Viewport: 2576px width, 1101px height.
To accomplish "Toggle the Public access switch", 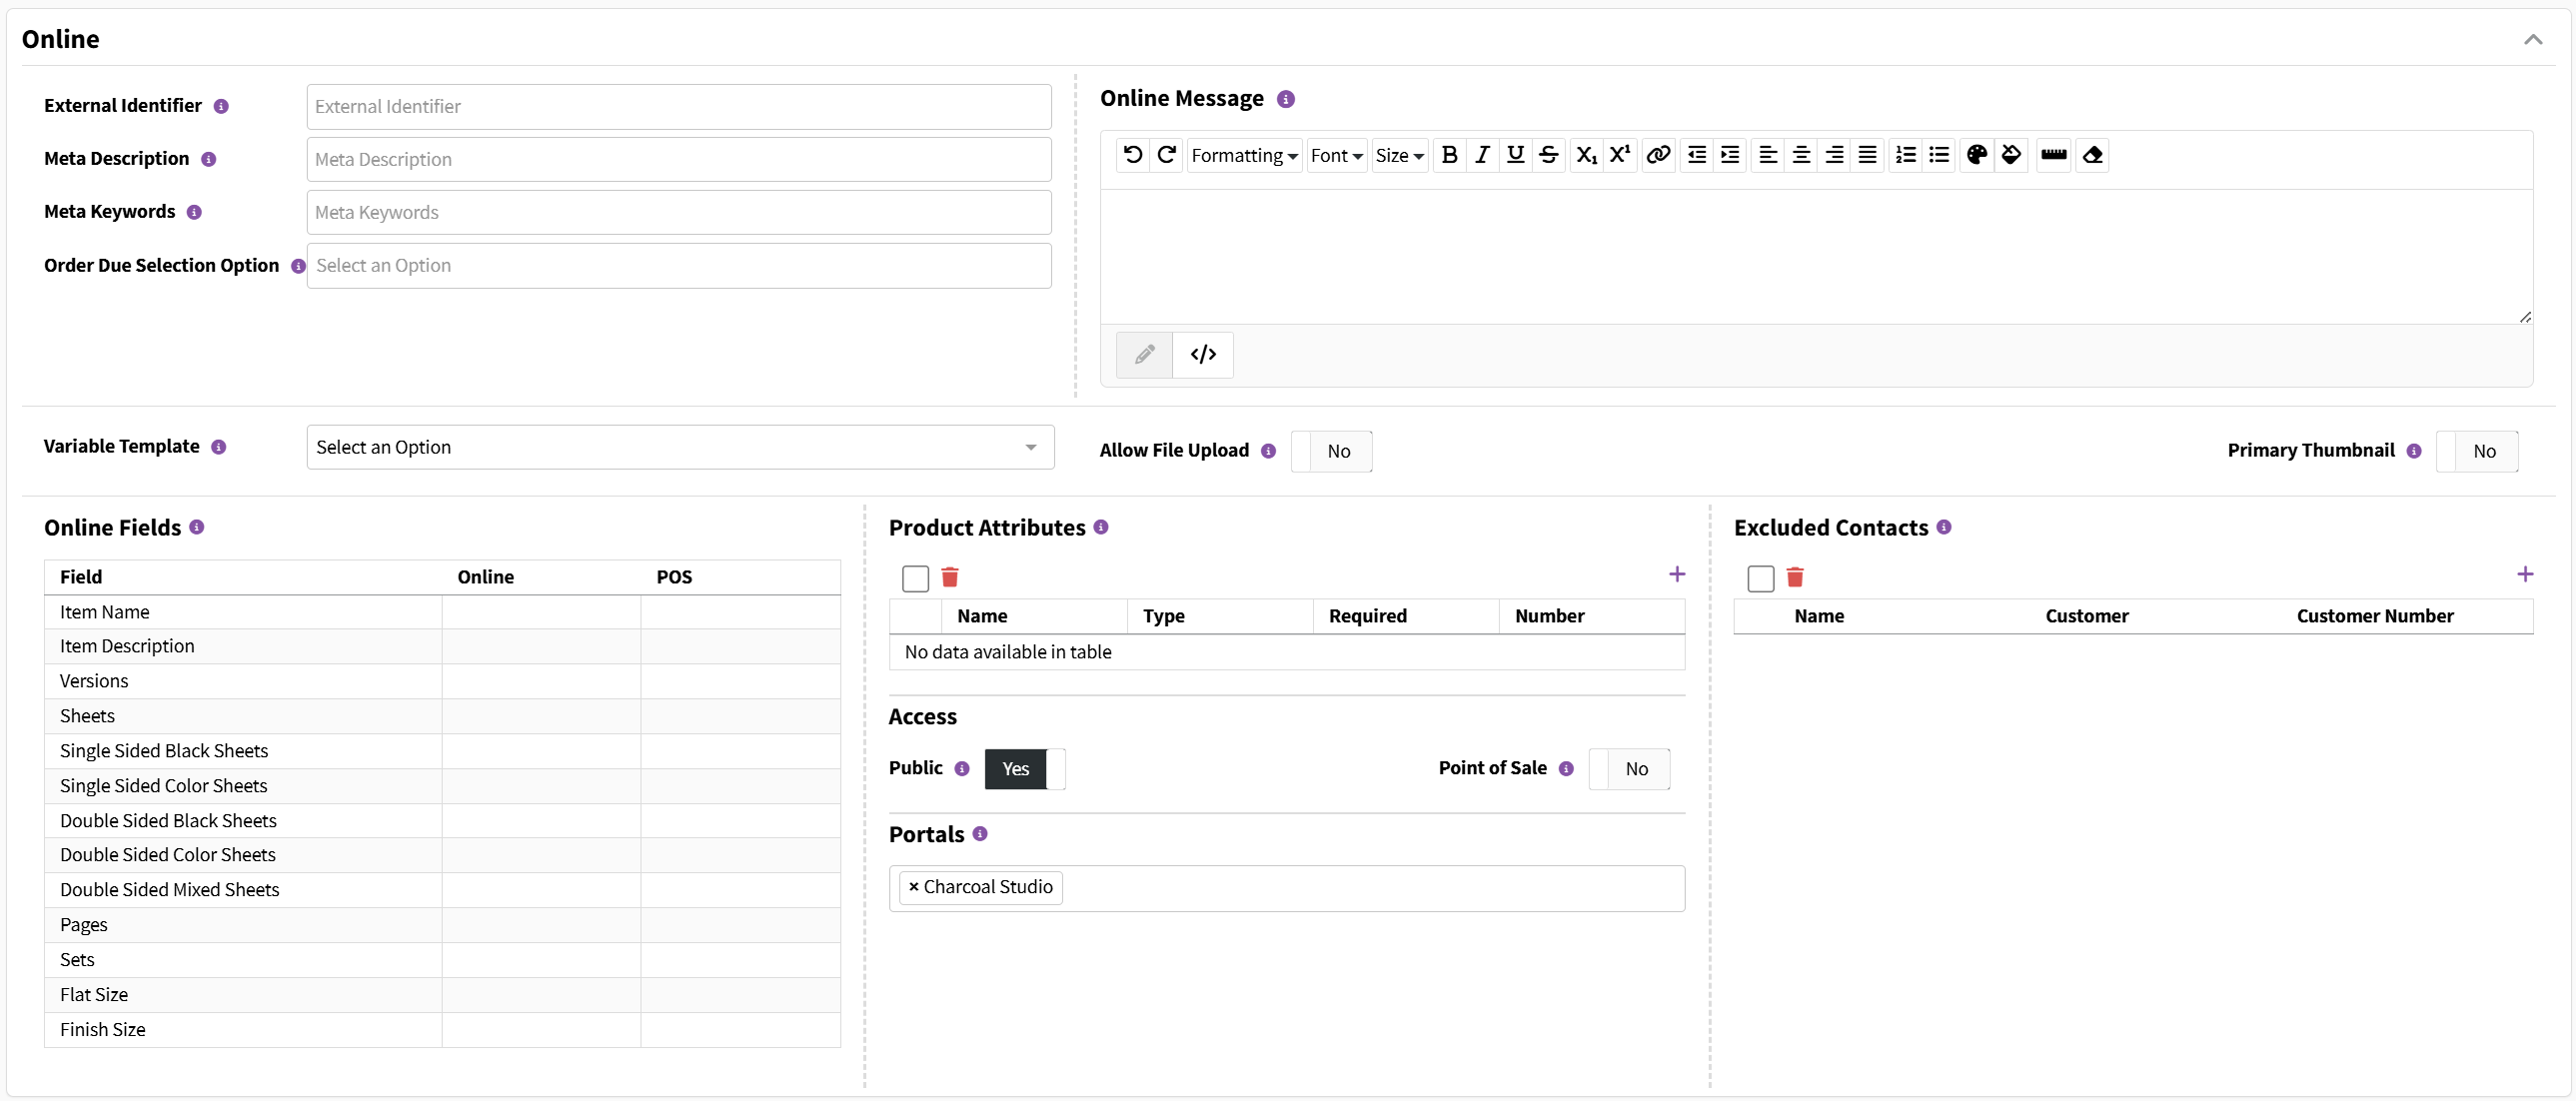I will [1024, 769].
